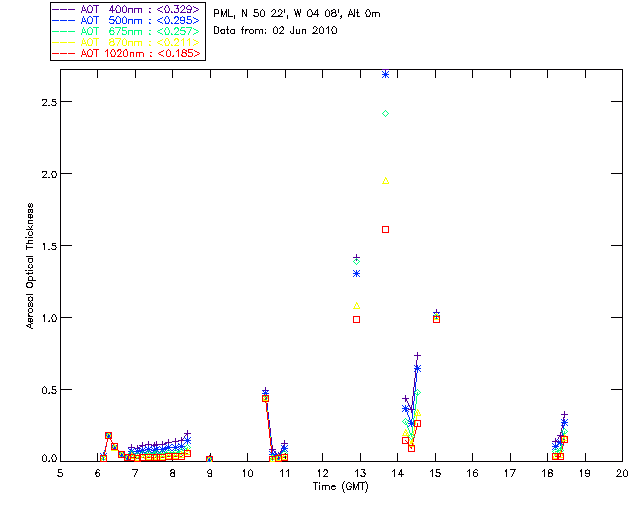Image resolution: width=640 pixels, height=512 pixels.
Task: Click the red square marker near 1.6
Action: pos(385,229)
